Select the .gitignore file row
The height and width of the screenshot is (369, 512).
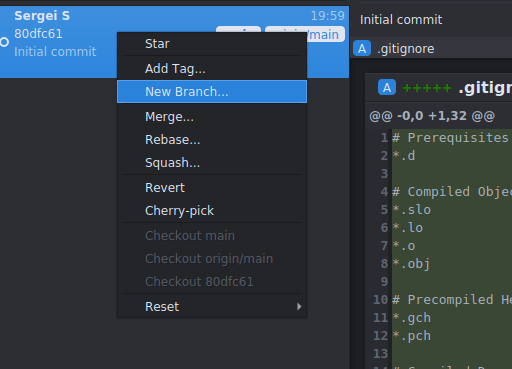click(x=432, y=49)
